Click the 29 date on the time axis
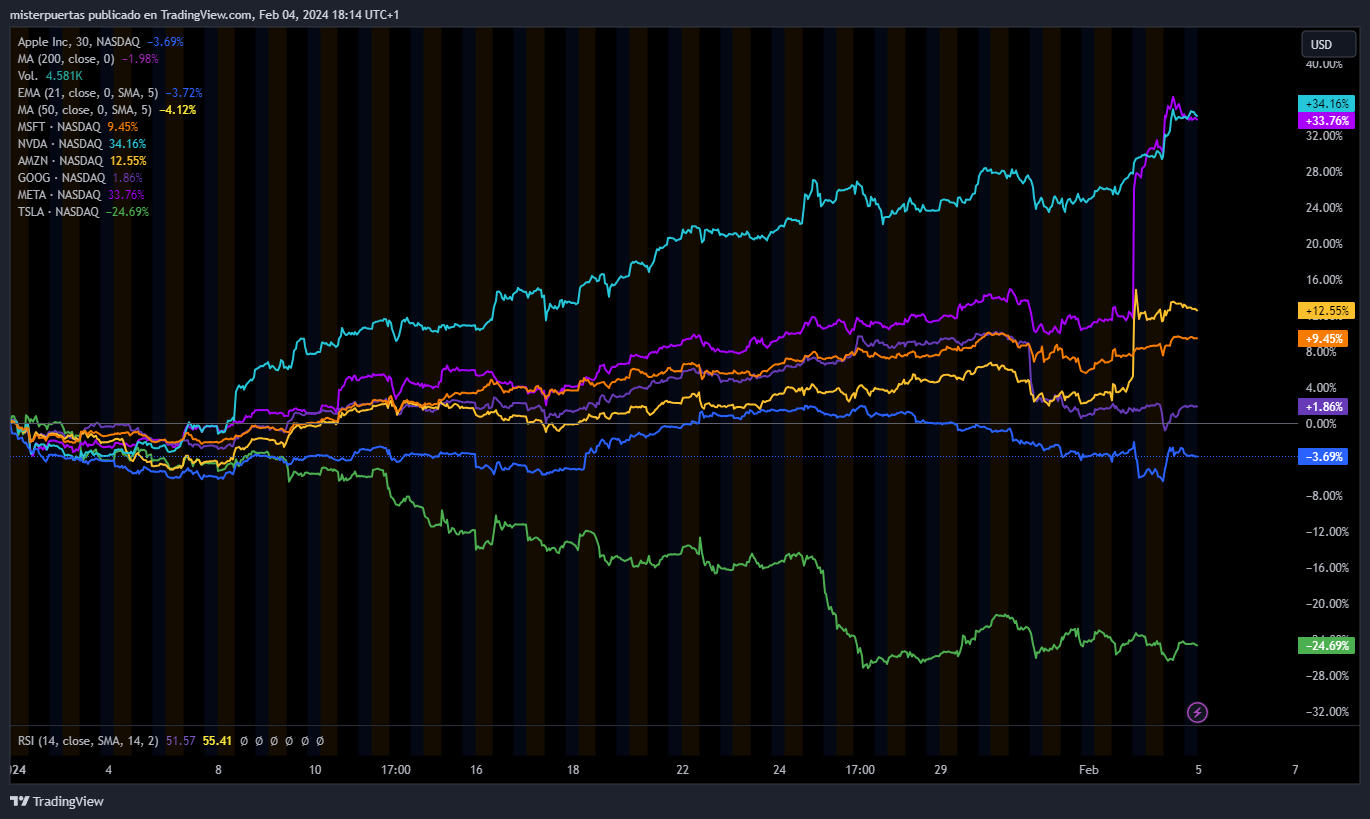1370x819 pixels. (x=940, y=770)
